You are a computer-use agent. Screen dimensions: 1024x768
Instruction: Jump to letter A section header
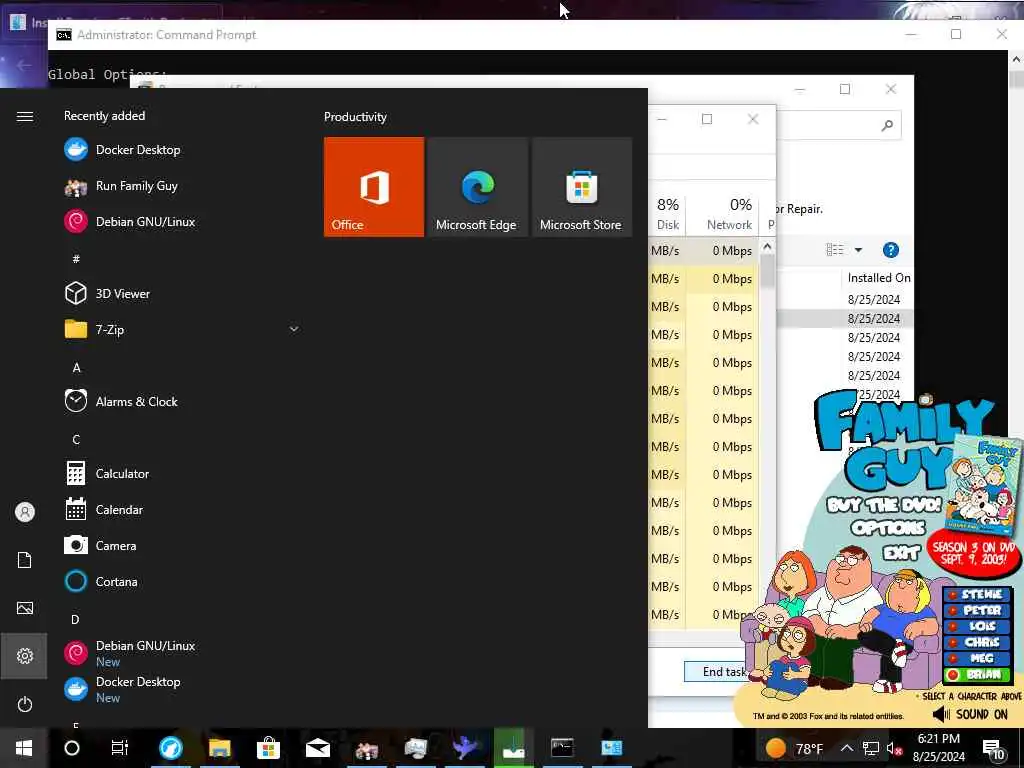(76, 368)
